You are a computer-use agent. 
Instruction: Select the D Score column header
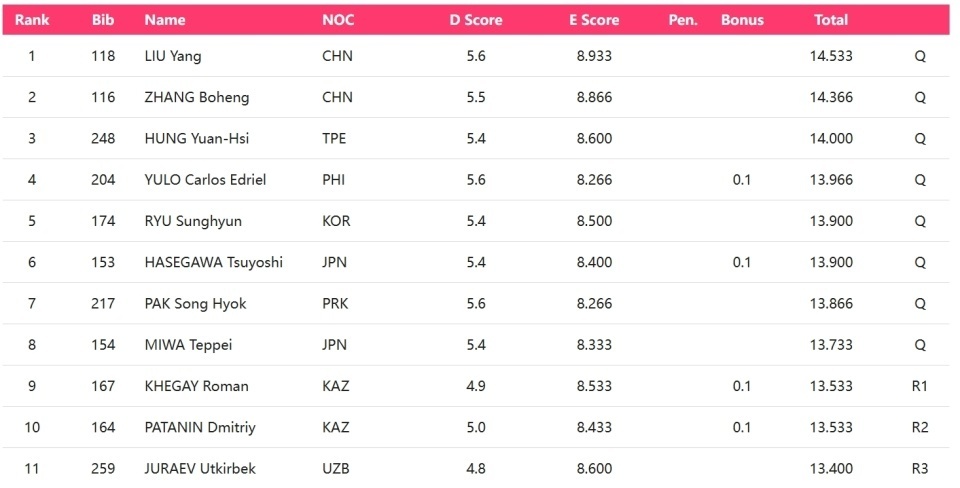tap(476, 20)
